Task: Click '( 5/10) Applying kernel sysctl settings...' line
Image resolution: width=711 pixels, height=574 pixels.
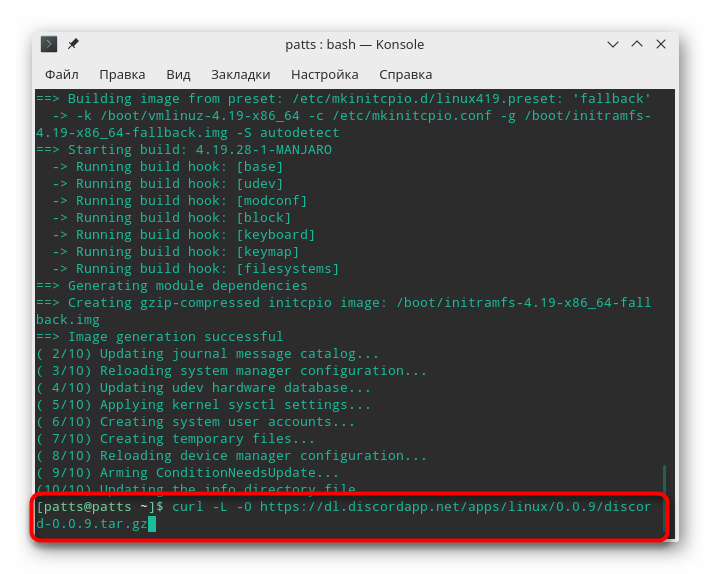Action: tap(204, 404)
